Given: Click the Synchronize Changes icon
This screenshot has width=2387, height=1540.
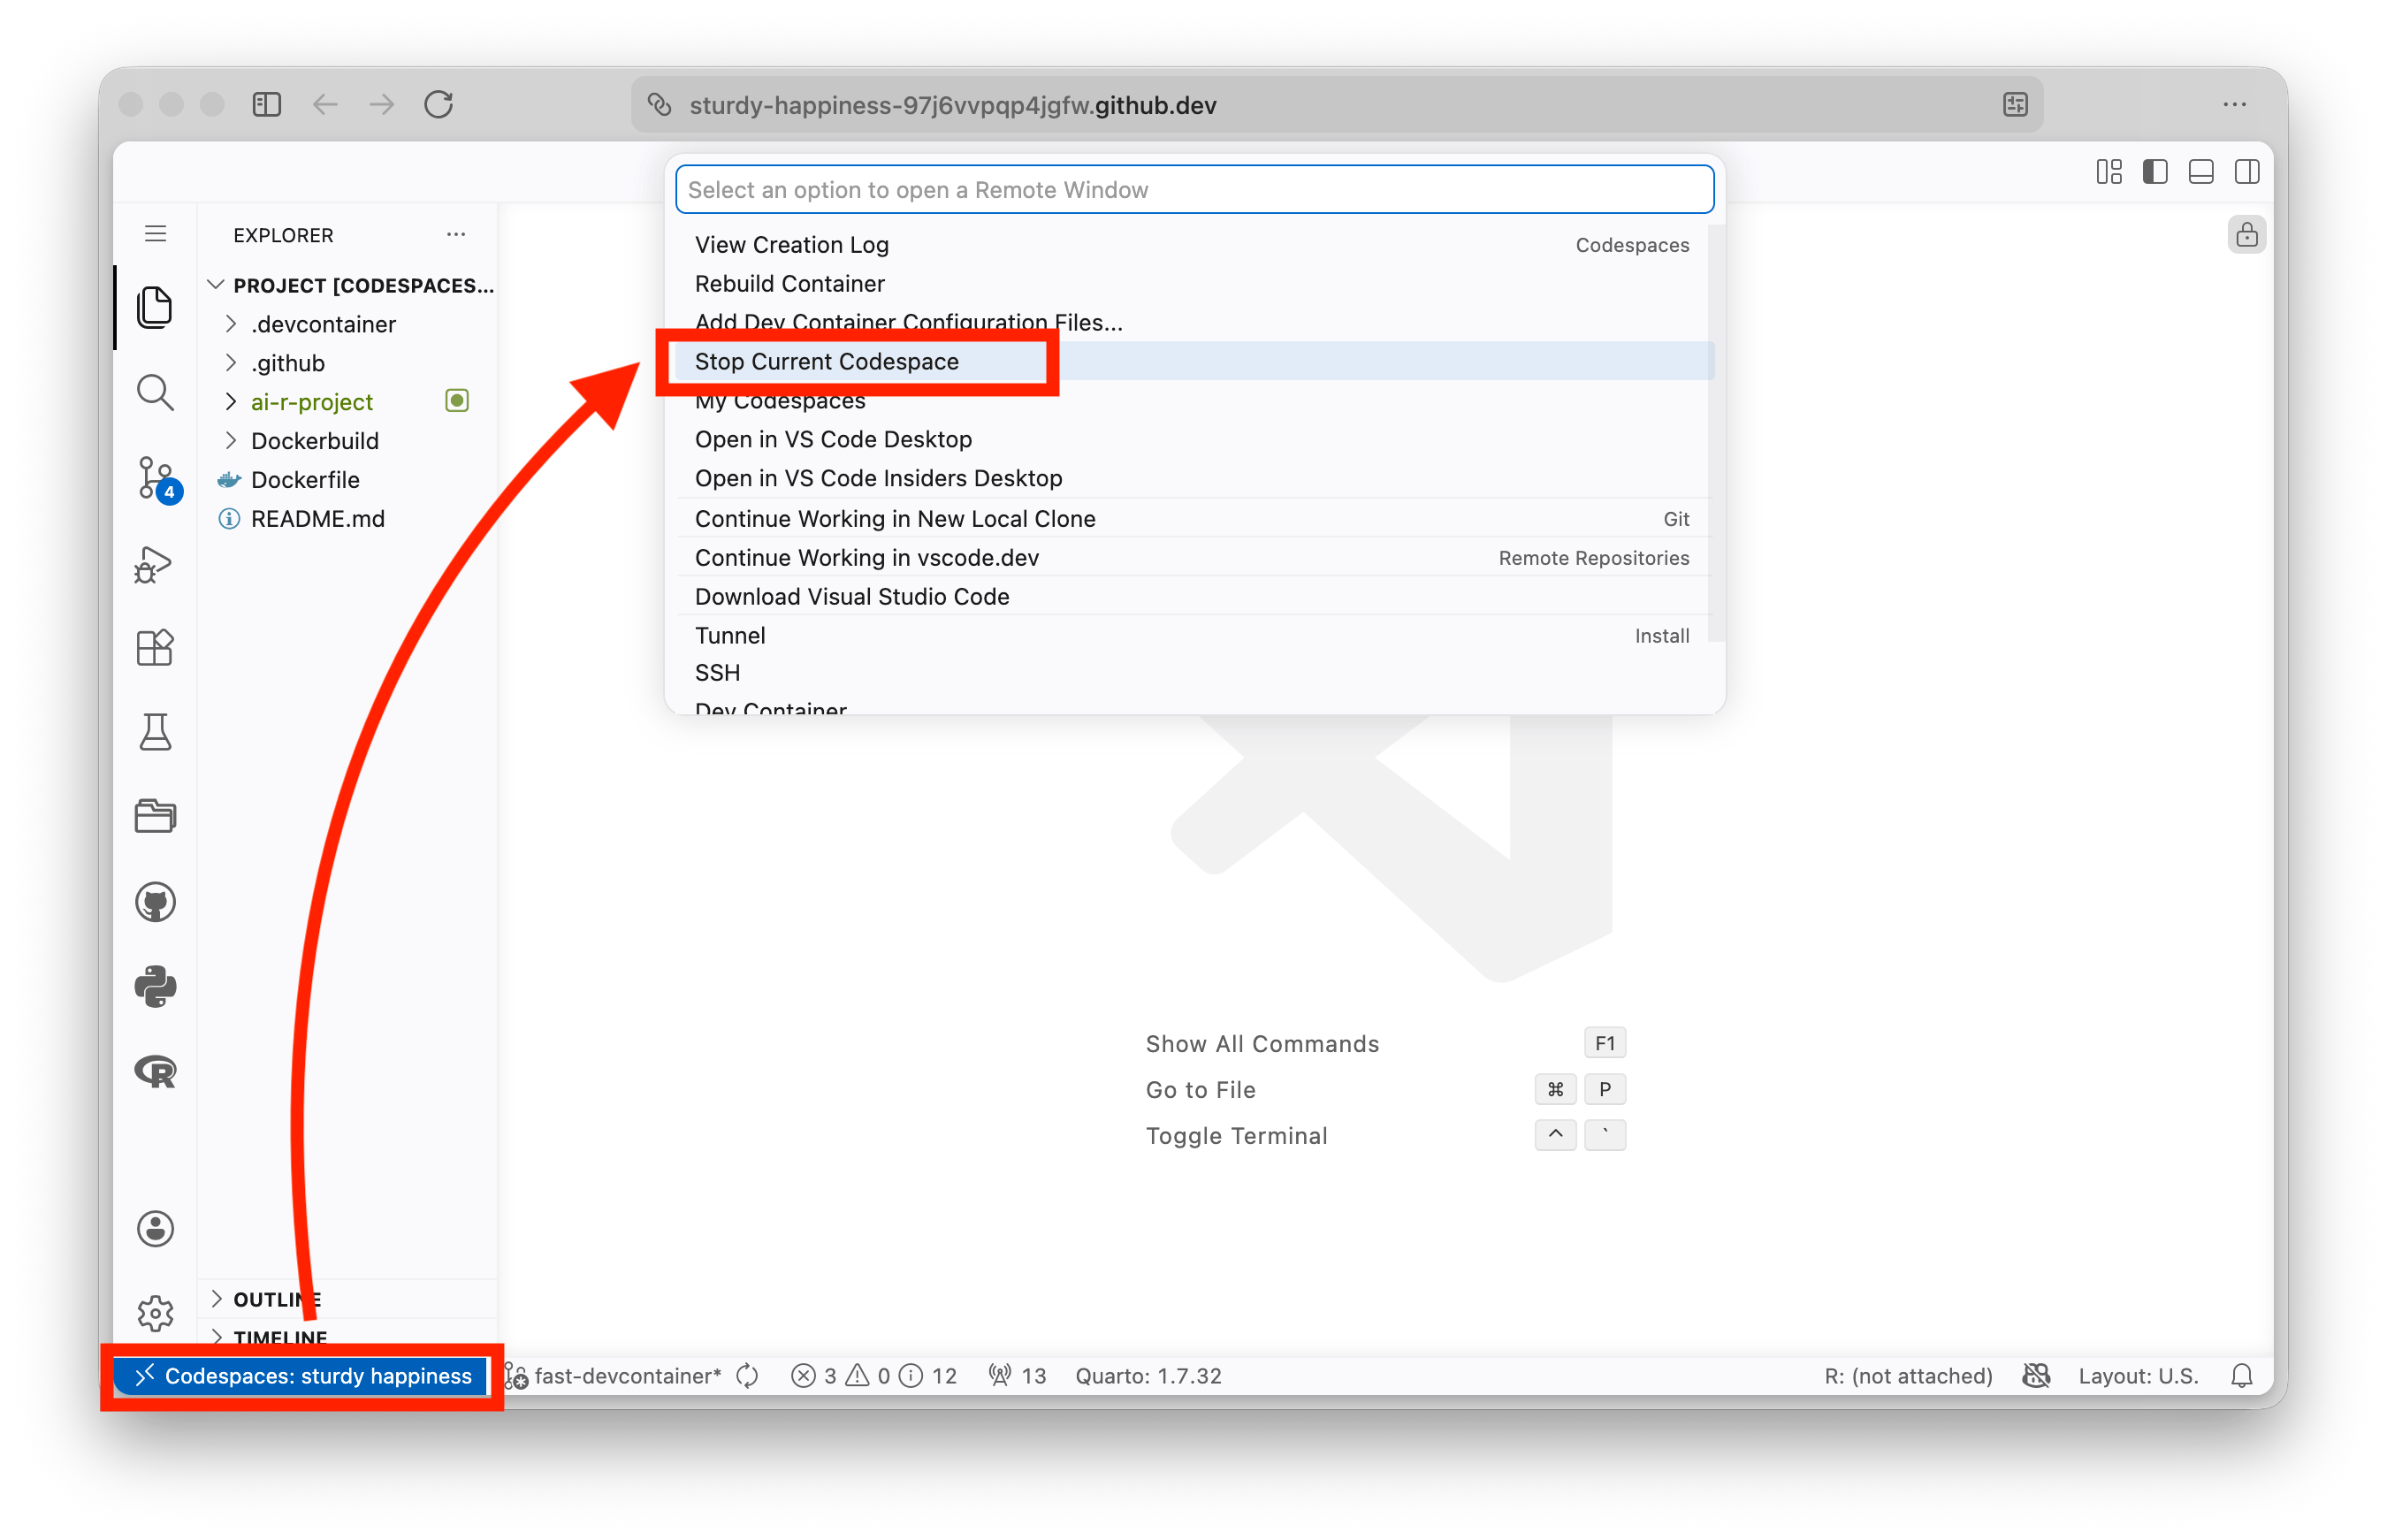Looking at the screenshot, I should tap(747, 1376).
